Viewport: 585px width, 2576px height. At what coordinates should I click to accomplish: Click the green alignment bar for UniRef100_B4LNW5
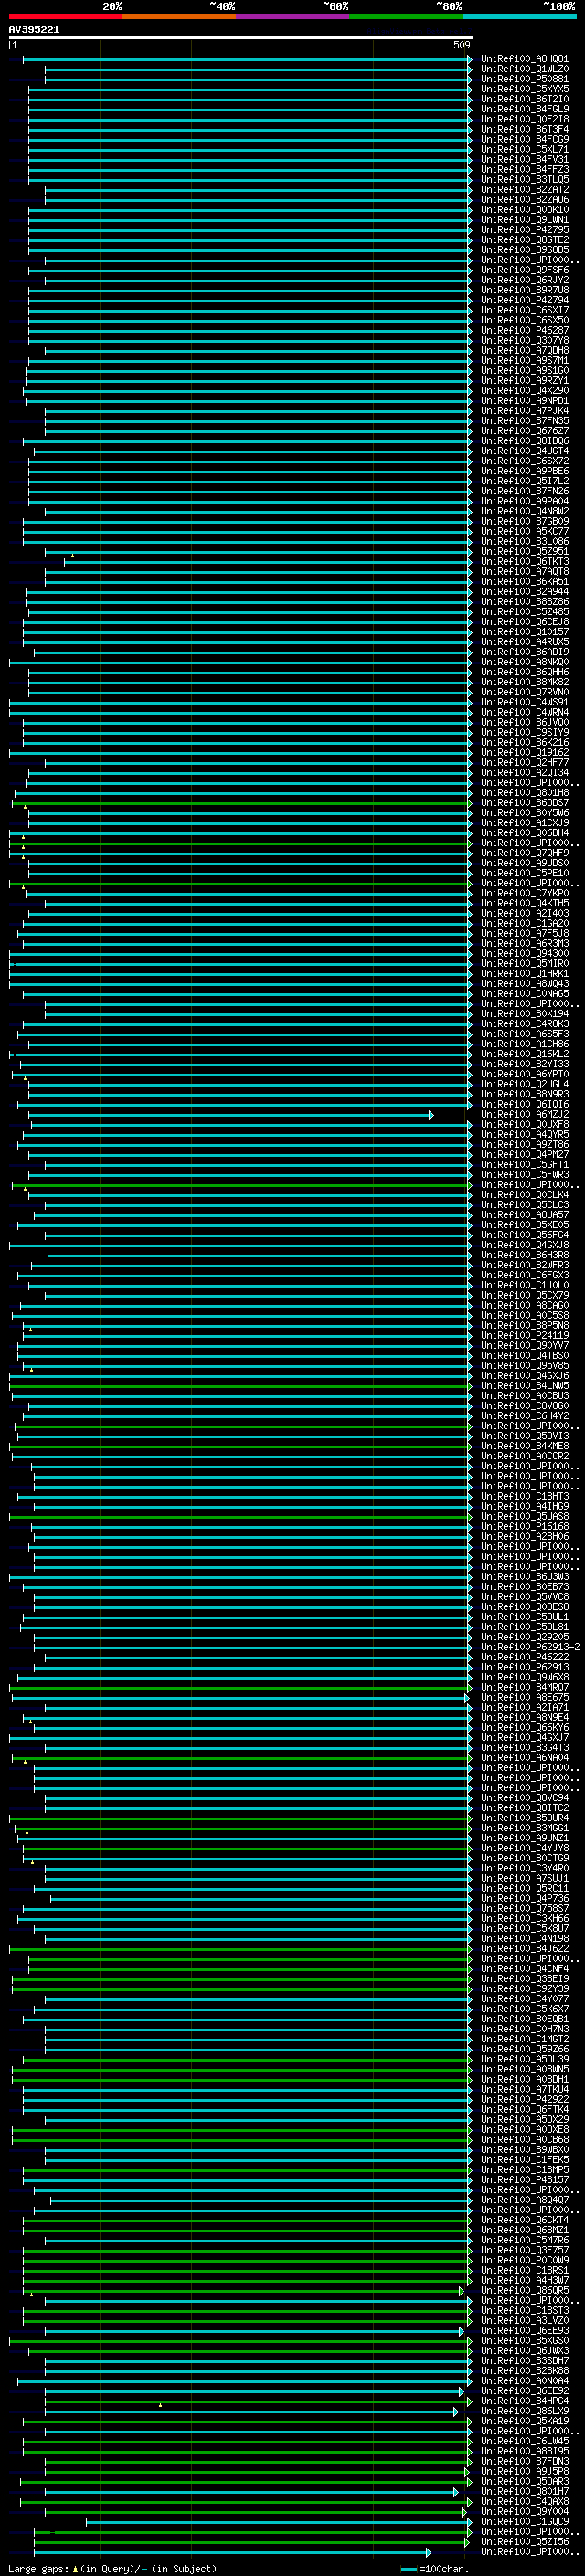point(239,1386)
